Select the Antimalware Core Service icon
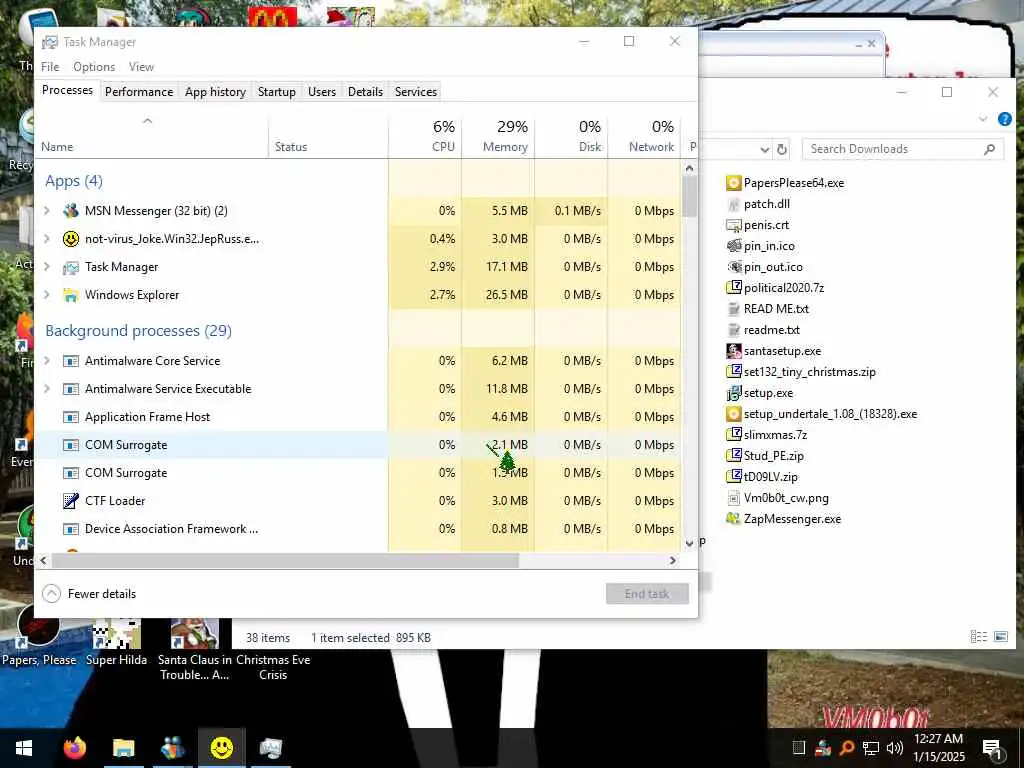Viewport: 1024px width, 768px height. (71, 361)
